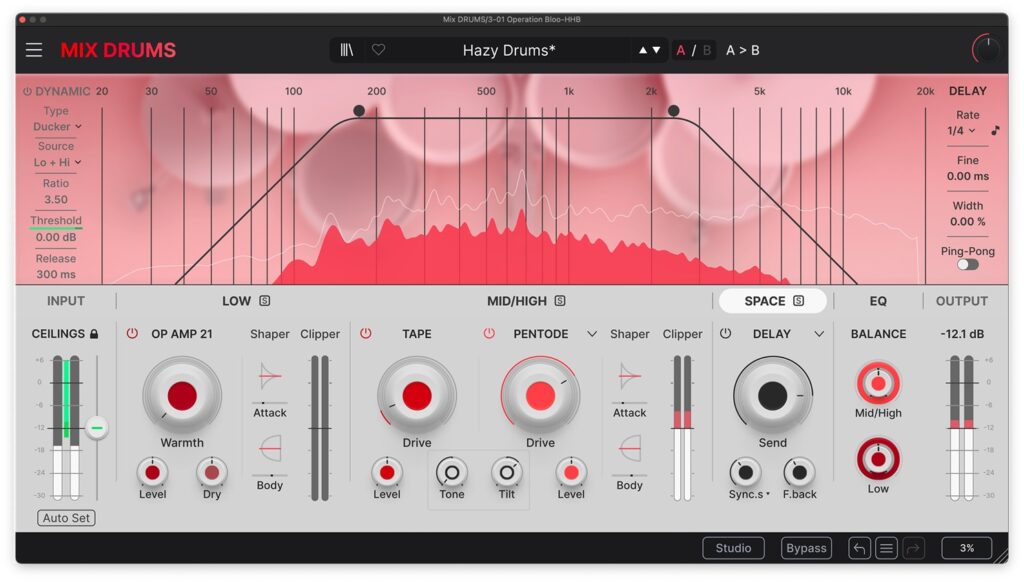This screenshot has width=1024, height=582.
Task: Click the LOW Shaper Body icon
Action: [x=270, y=449]
